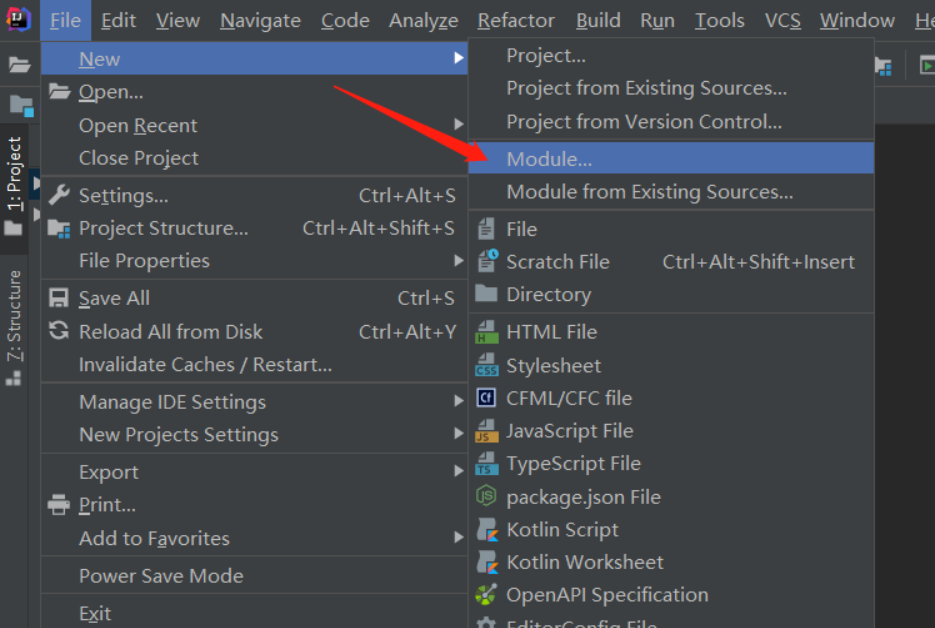Click the Kotlin Worksheet icon

(x=487, y=562)
